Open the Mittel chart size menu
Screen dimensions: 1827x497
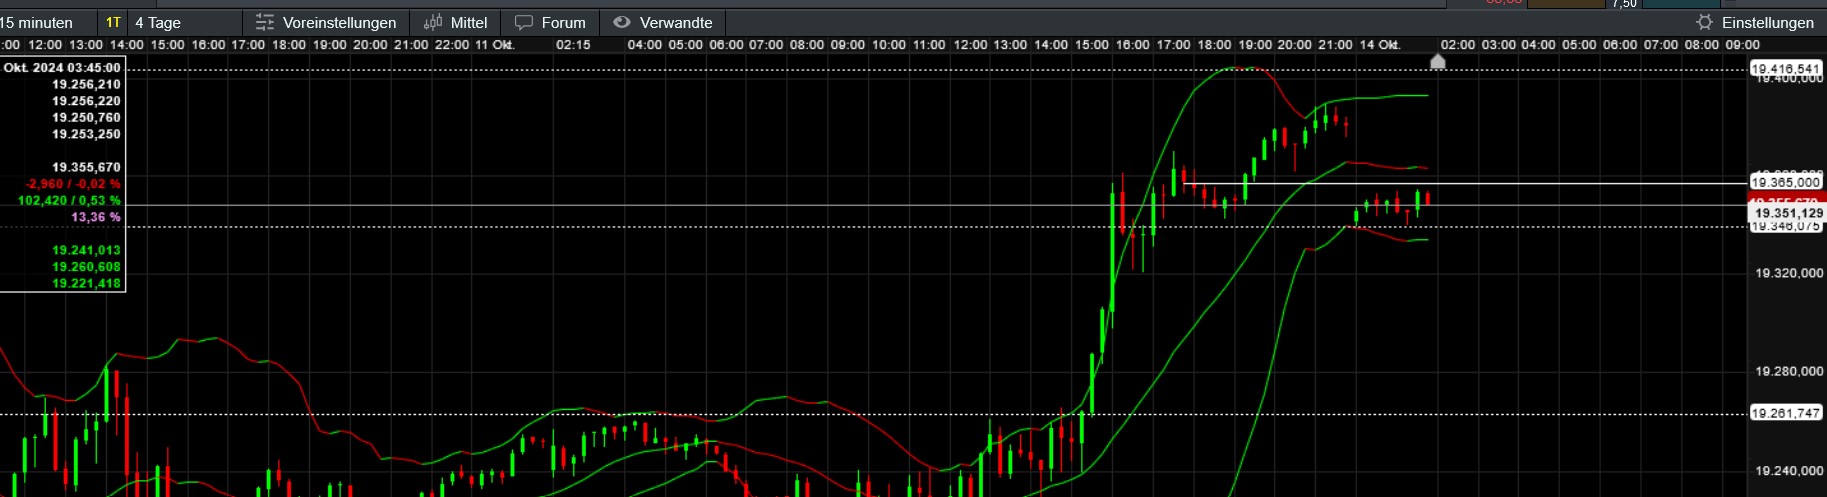coord(456,22)
